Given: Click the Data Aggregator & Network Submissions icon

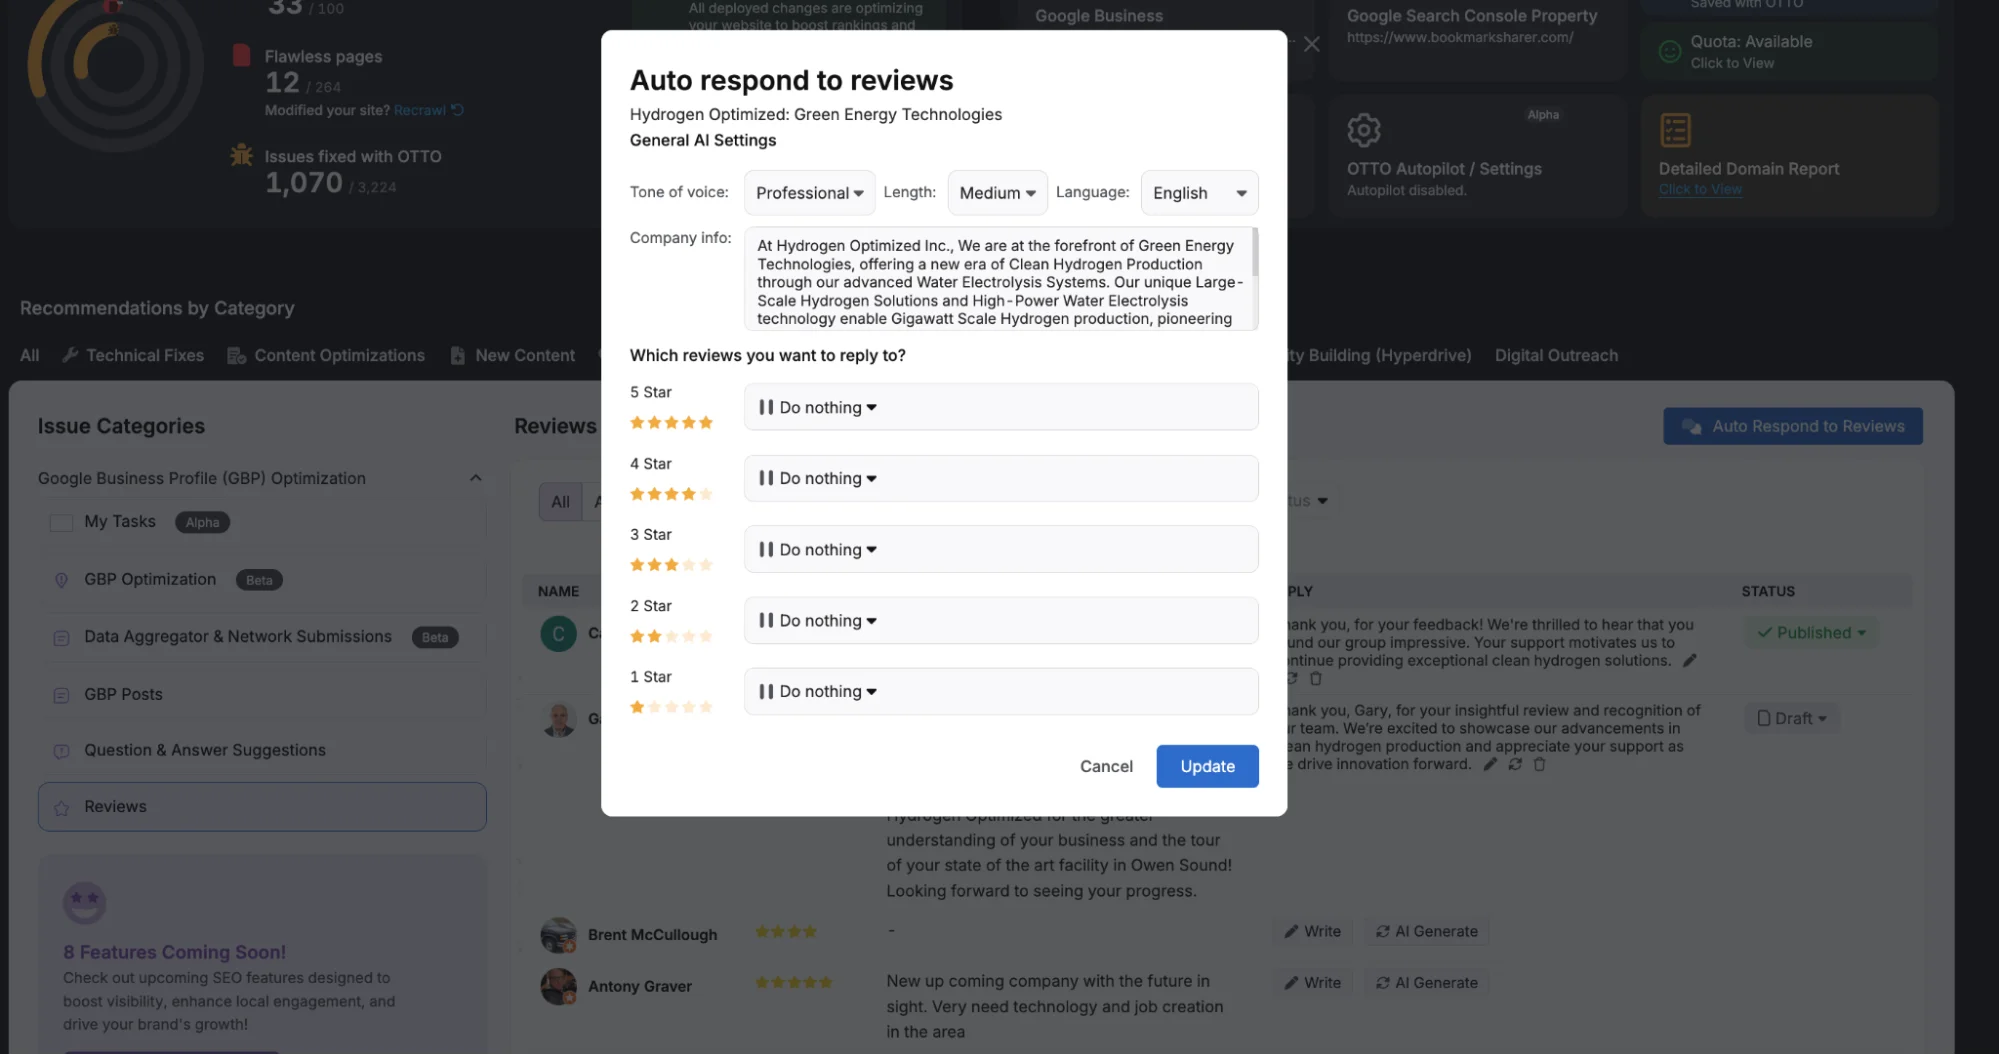Looking at the screenshot, I should tap(61, 637).
